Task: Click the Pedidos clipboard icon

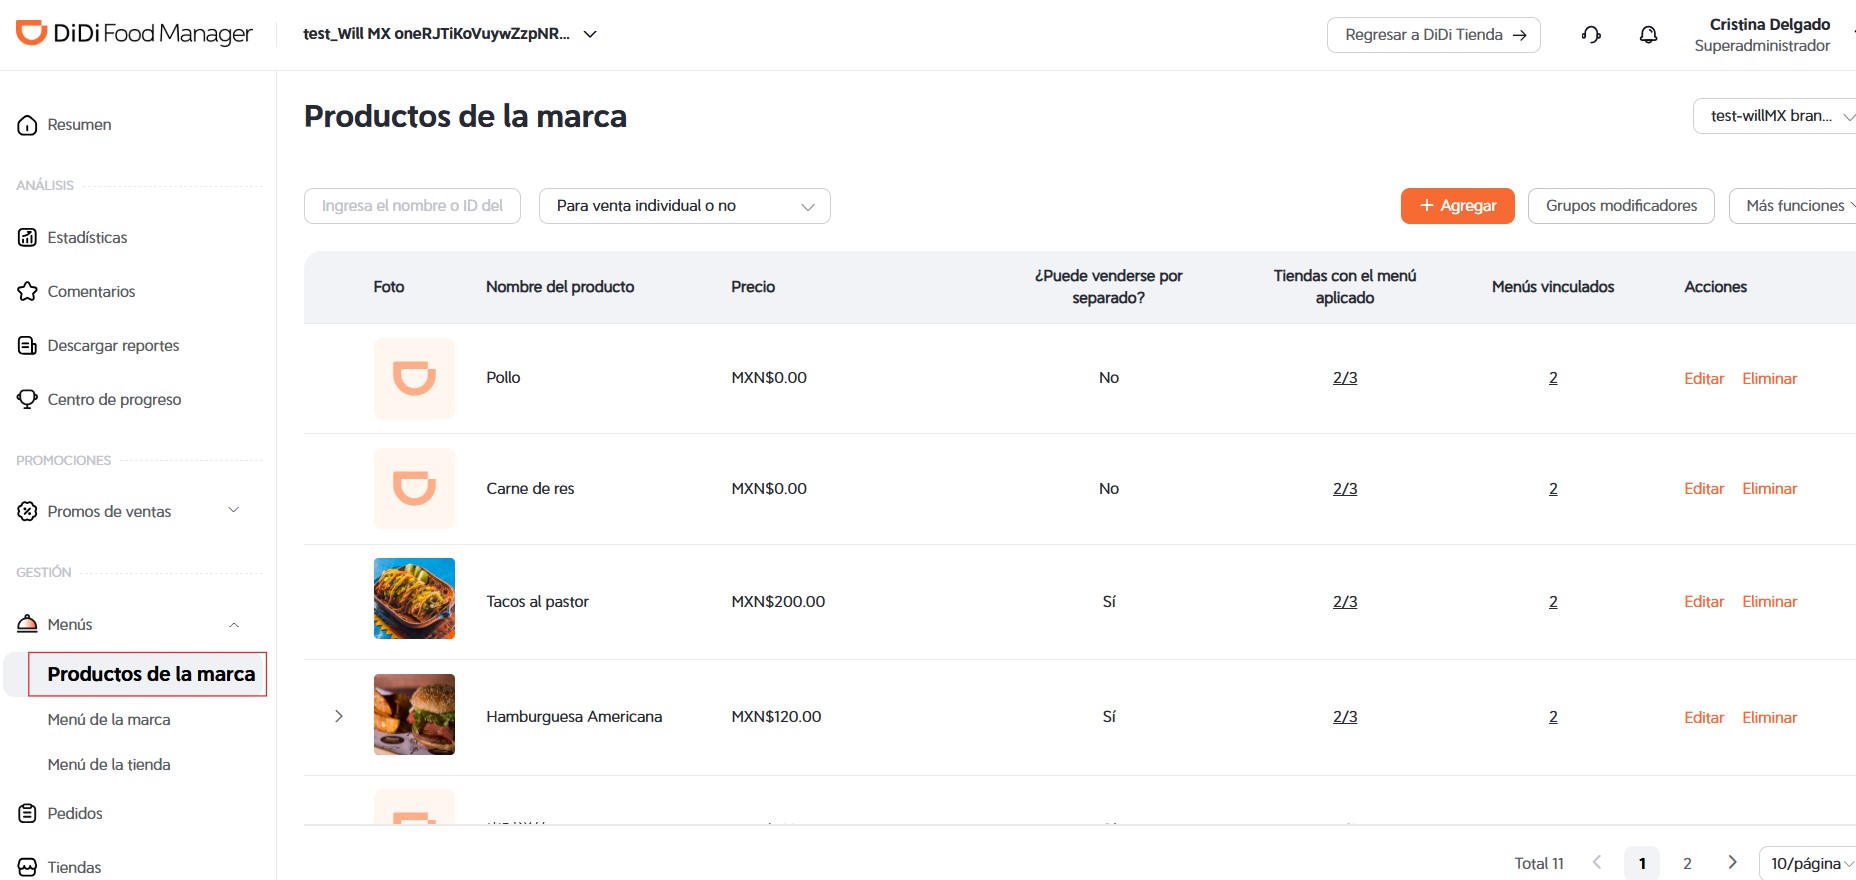Action: pyautogui.click(x=27, y=813)
